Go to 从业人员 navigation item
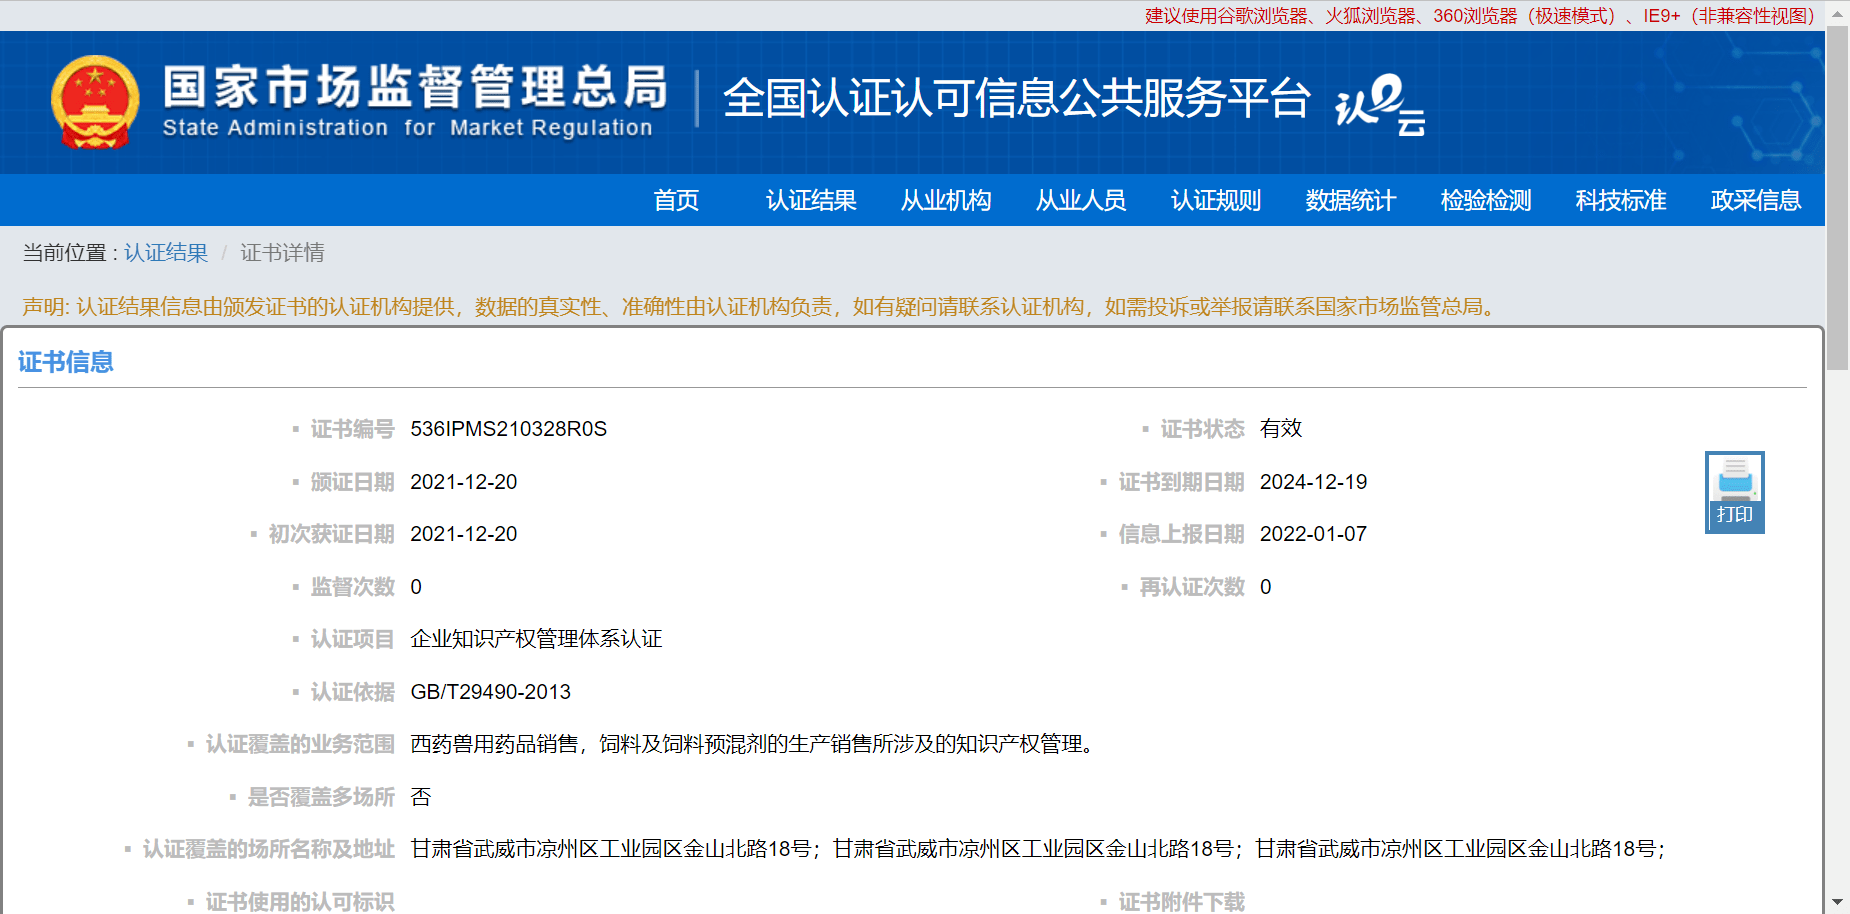 [x=1081, y=200]
